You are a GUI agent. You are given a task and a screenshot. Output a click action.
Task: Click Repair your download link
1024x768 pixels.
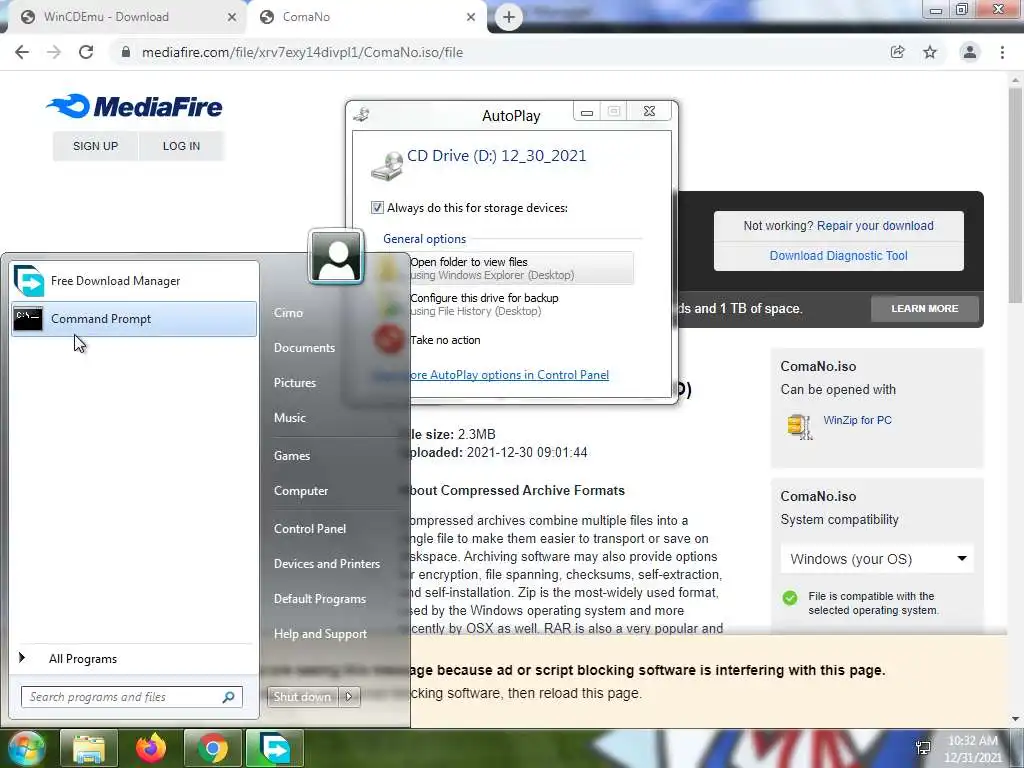click(x=875, y=225)
